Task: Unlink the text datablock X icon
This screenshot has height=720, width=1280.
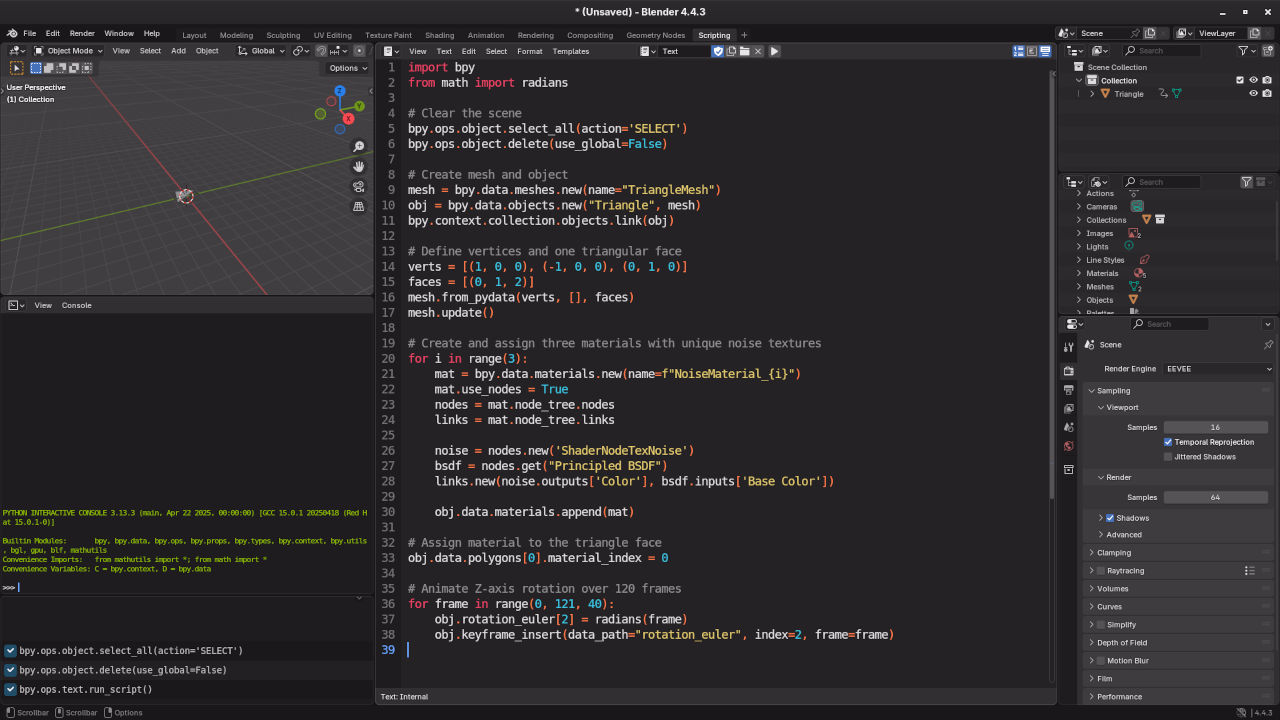Action: tap(758, 51)
